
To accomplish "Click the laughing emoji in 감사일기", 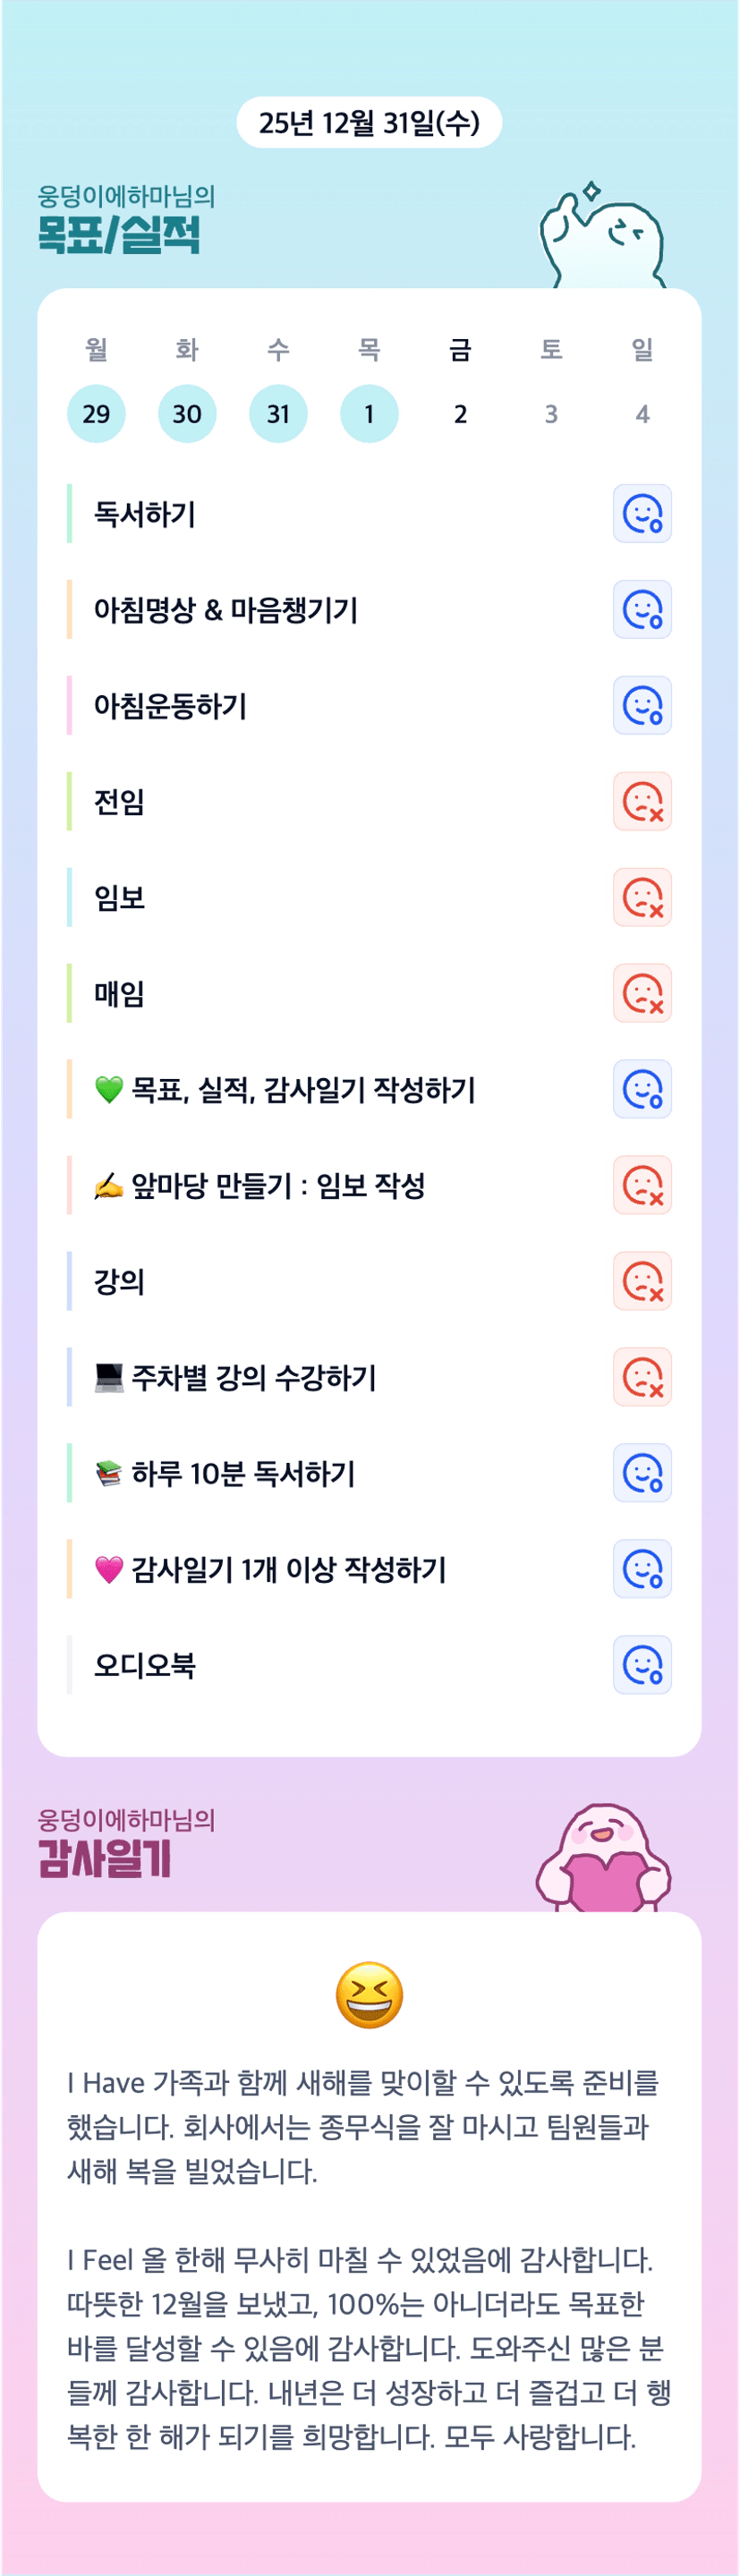I will click(x=369, y=1995).
